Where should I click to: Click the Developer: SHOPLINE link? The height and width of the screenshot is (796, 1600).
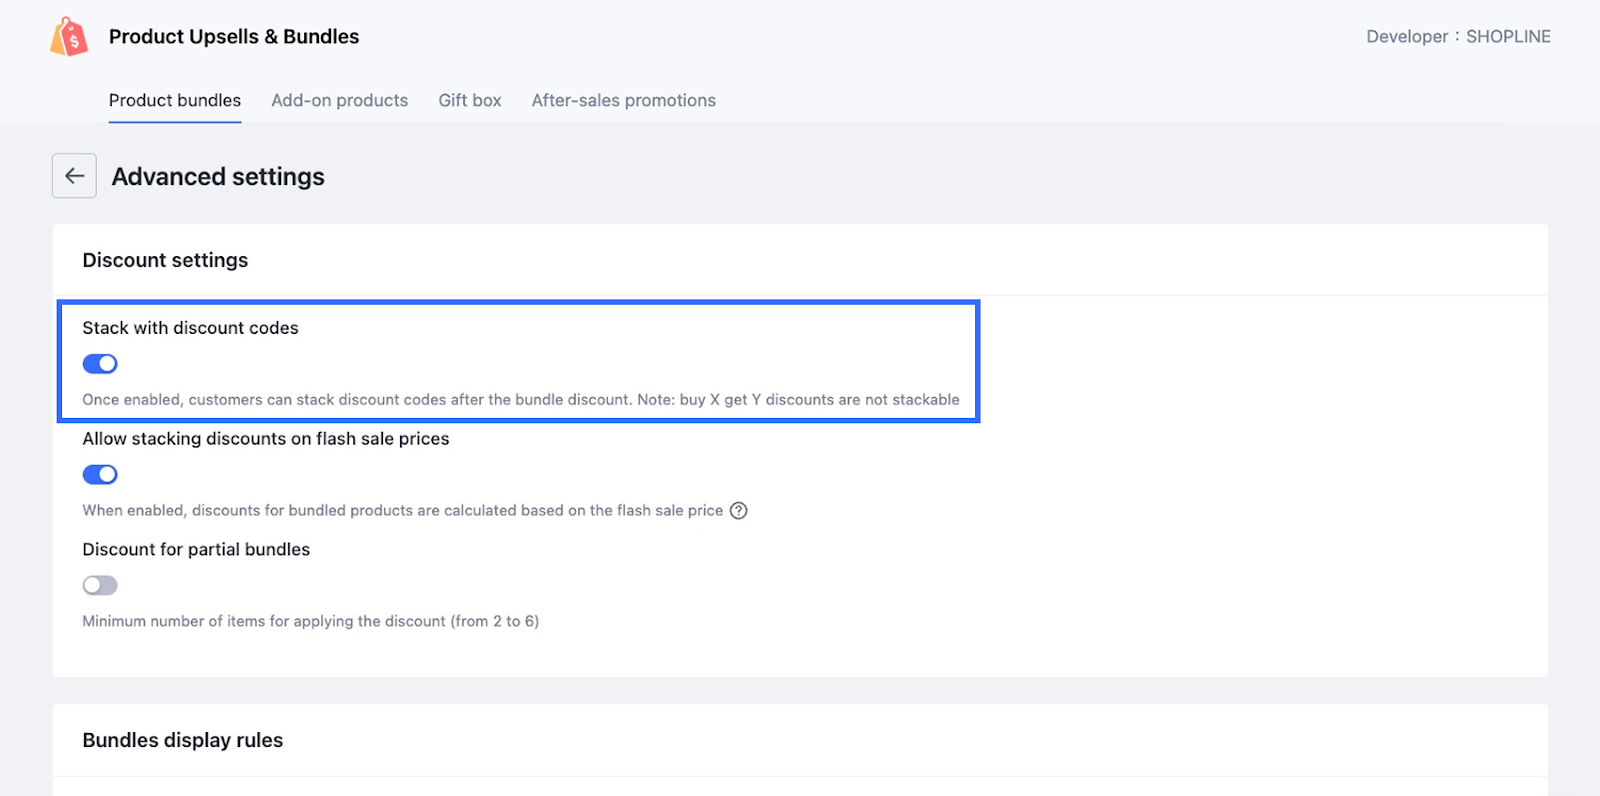pos(1458,37)
